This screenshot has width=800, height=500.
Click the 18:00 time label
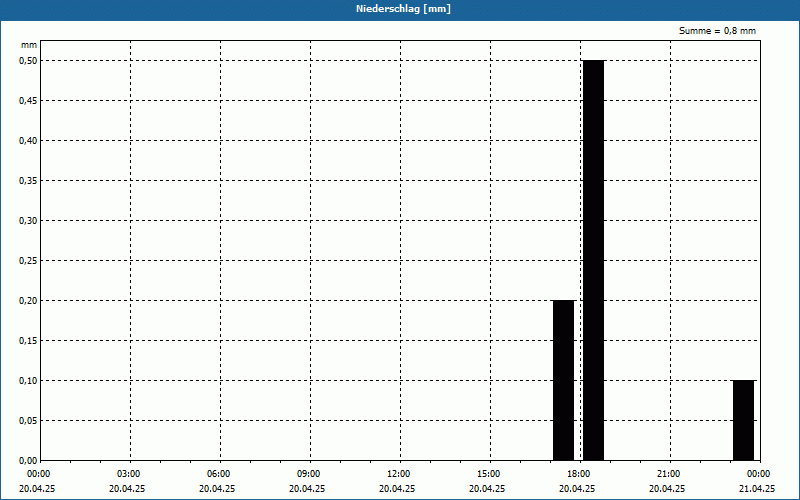(x=578, y=474)
